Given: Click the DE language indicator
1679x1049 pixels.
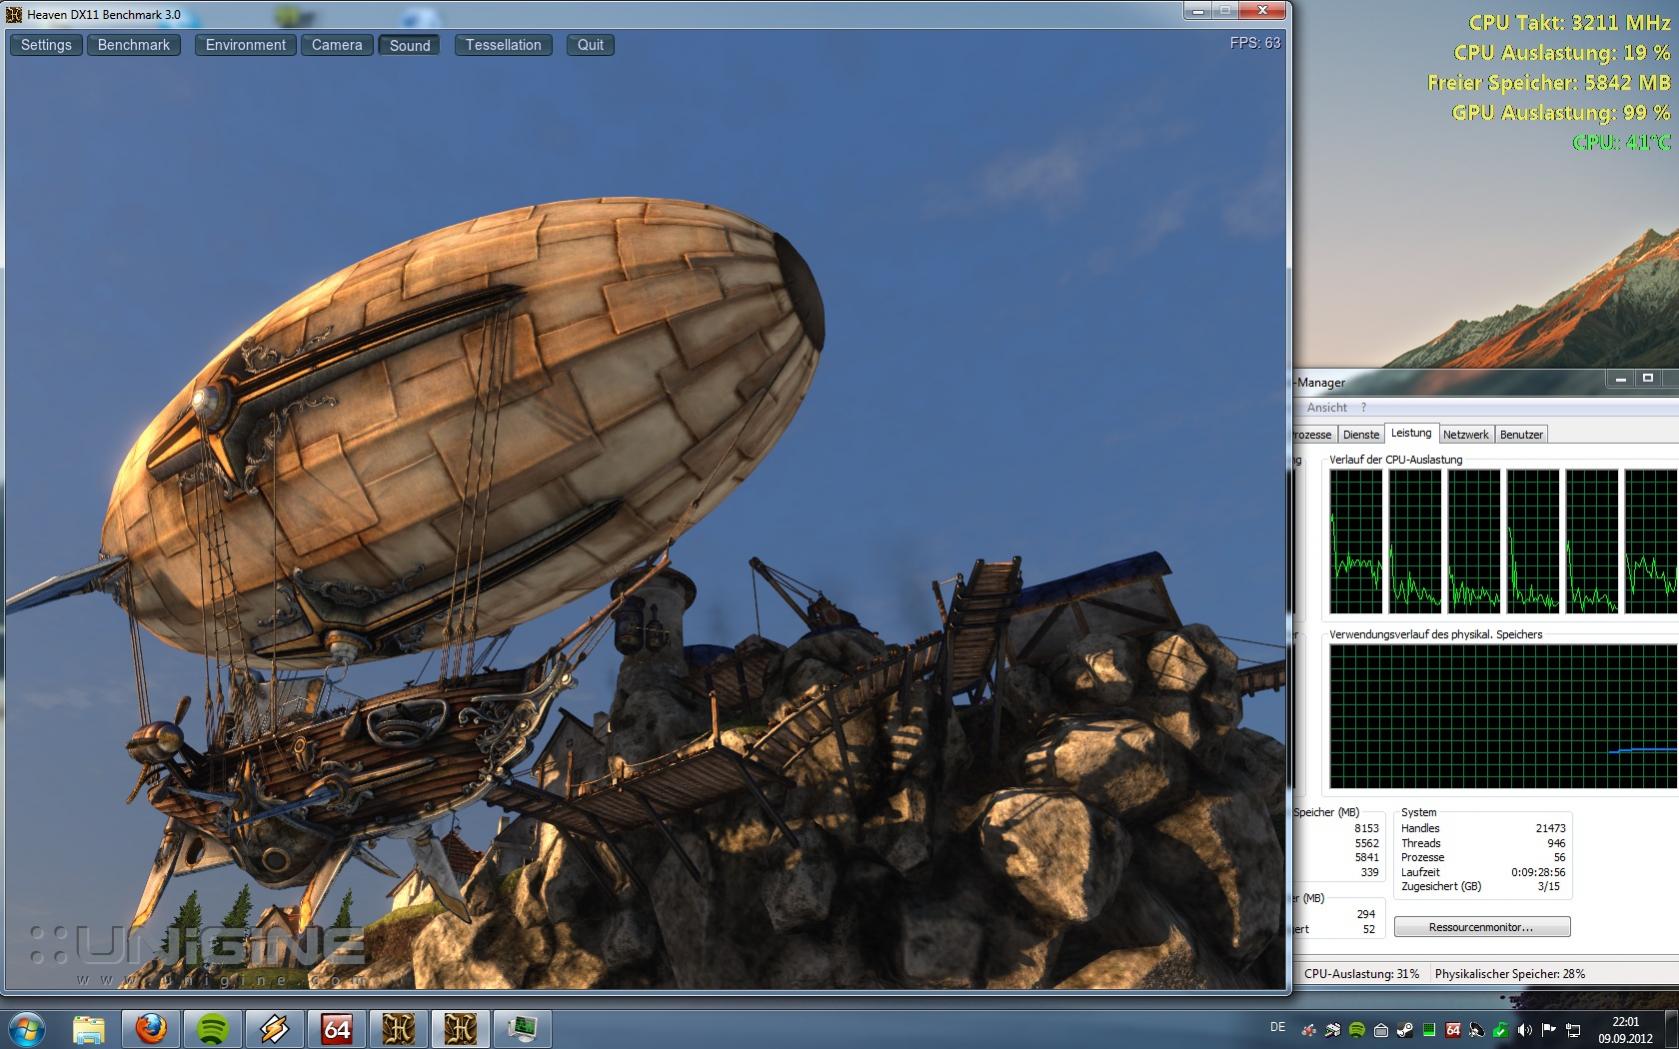Looking at the screenshot, I should [1277, 1027].
